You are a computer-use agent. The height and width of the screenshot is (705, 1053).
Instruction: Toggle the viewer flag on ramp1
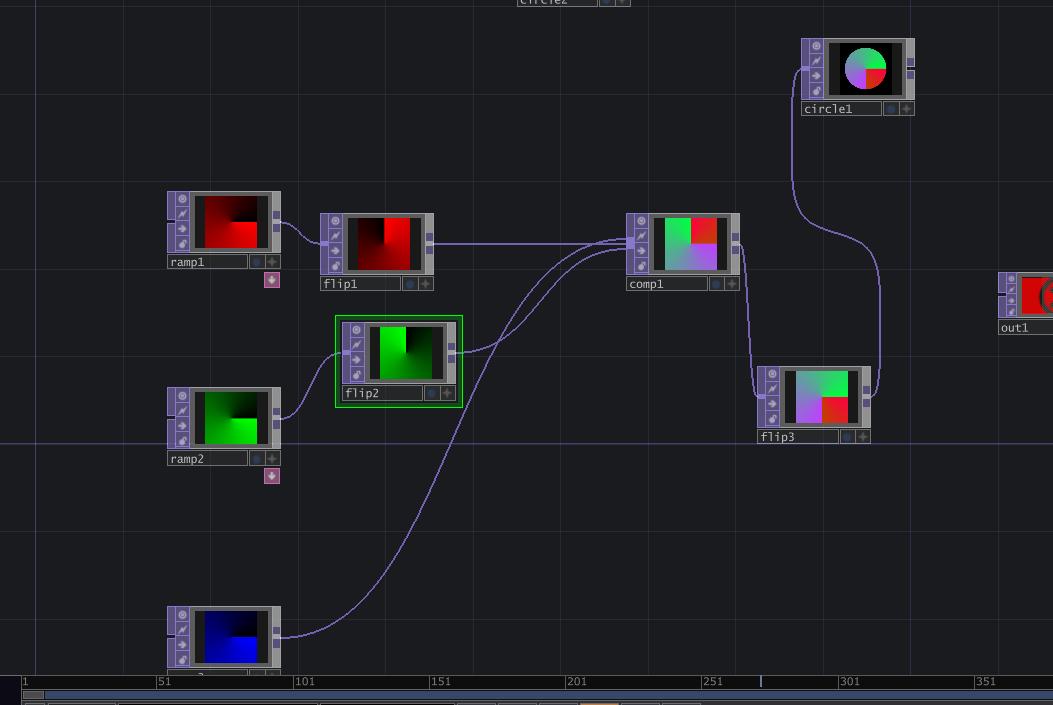(182, 199)
